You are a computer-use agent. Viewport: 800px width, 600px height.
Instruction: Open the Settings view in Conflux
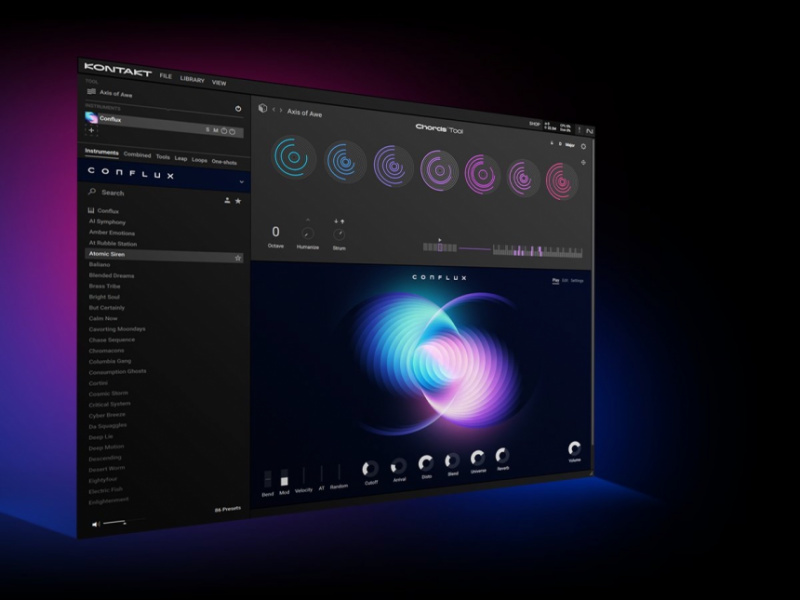click(x=578, y=281)
